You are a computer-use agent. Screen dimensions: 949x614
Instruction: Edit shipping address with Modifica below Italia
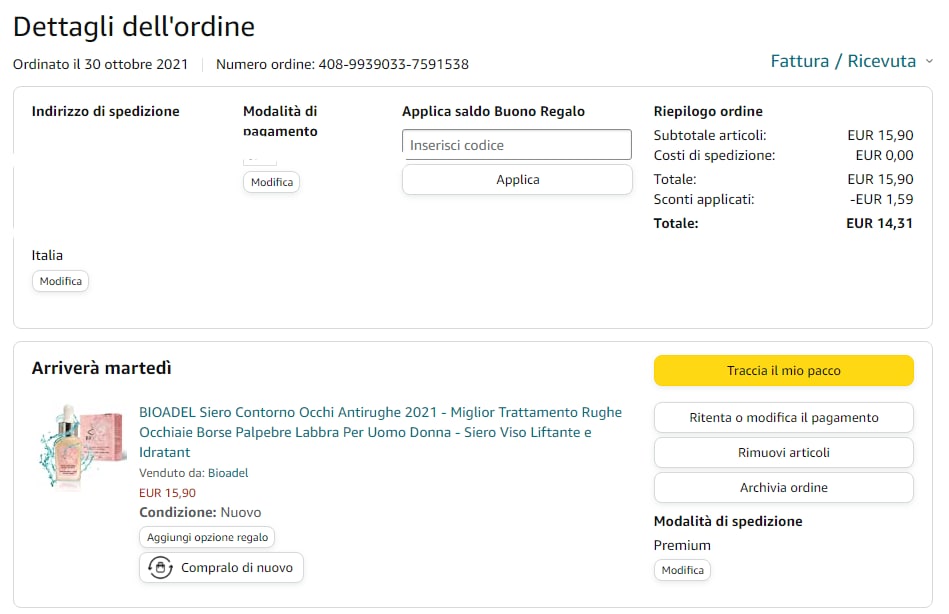pyautogui.click(x=60, y=282)
